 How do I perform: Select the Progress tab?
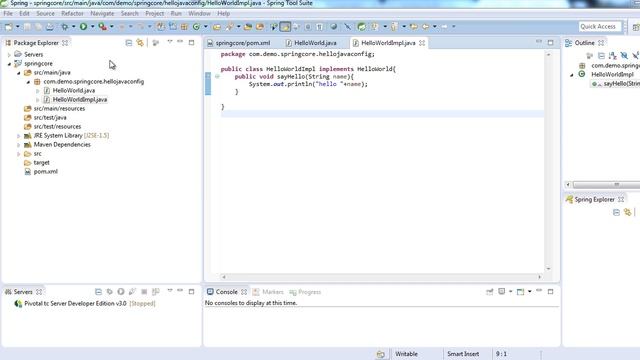pyautogui.click(x=305, y=292)
